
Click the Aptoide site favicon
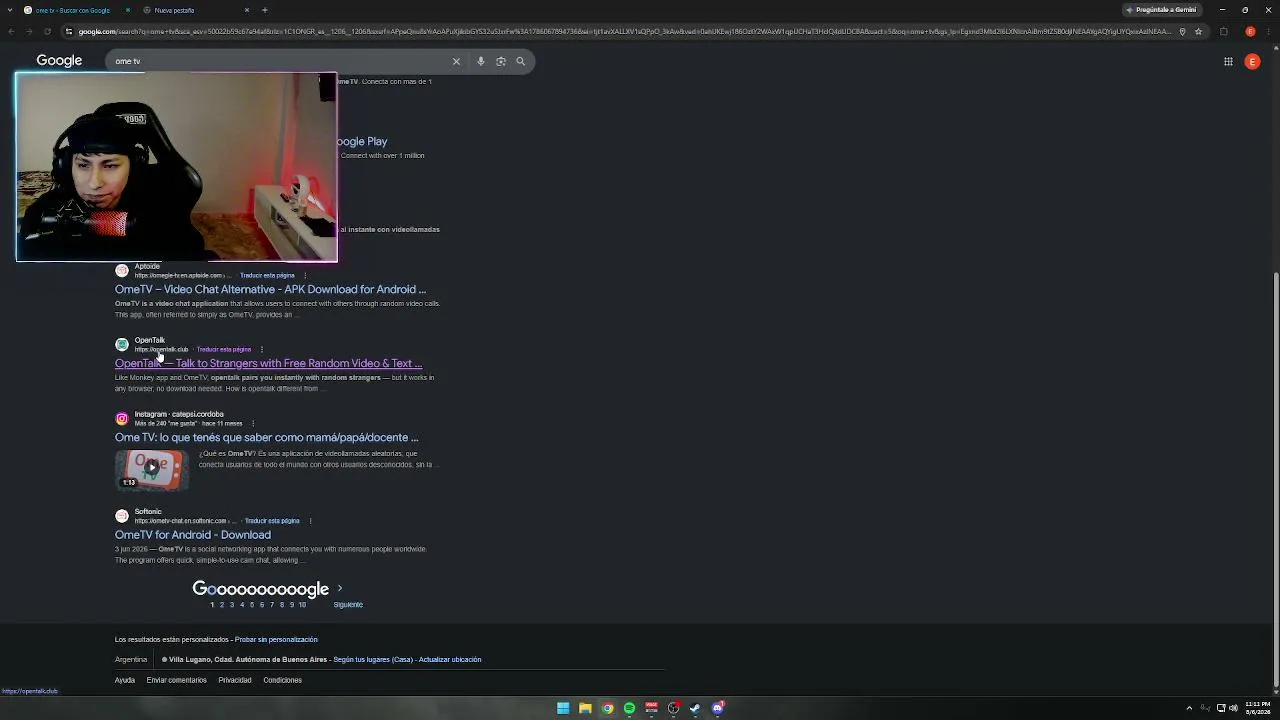[x=122, y=271]
